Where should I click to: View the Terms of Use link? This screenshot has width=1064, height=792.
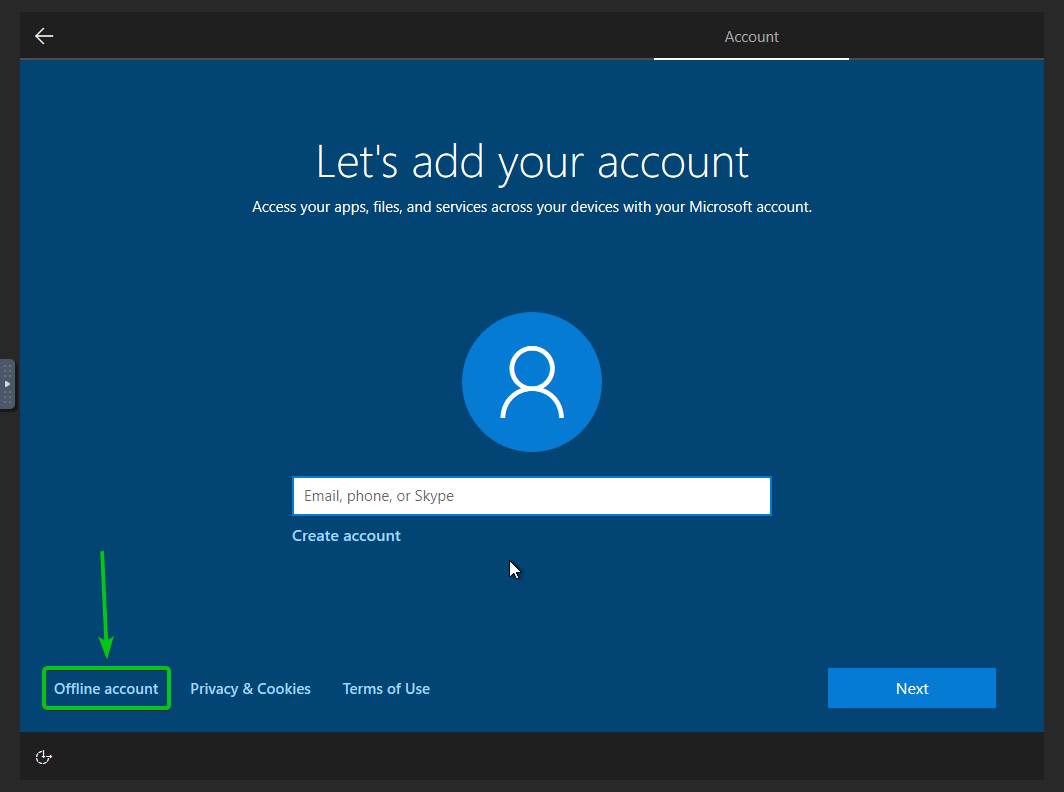tap(386, 689)
